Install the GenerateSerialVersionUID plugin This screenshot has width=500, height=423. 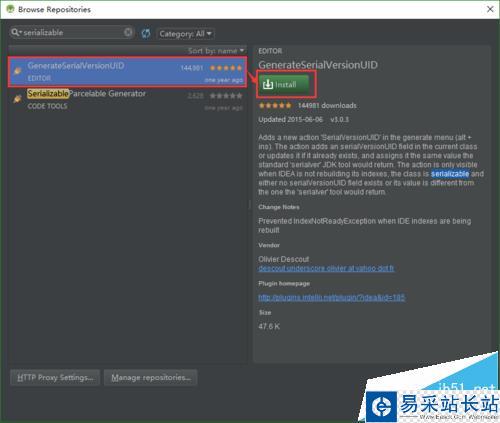point(284,84)
